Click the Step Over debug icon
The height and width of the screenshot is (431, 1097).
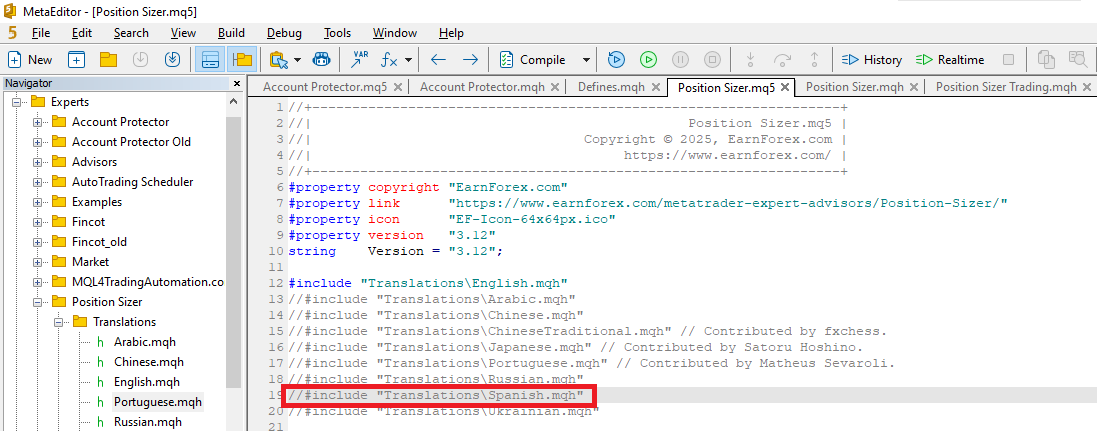tap(782, 59)
